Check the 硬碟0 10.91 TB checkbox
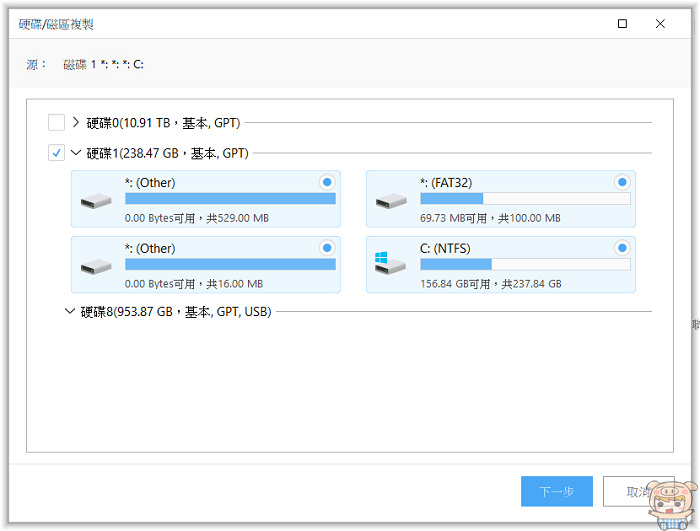Viewport: 700px width, 531px height. [x=57, y=123]
